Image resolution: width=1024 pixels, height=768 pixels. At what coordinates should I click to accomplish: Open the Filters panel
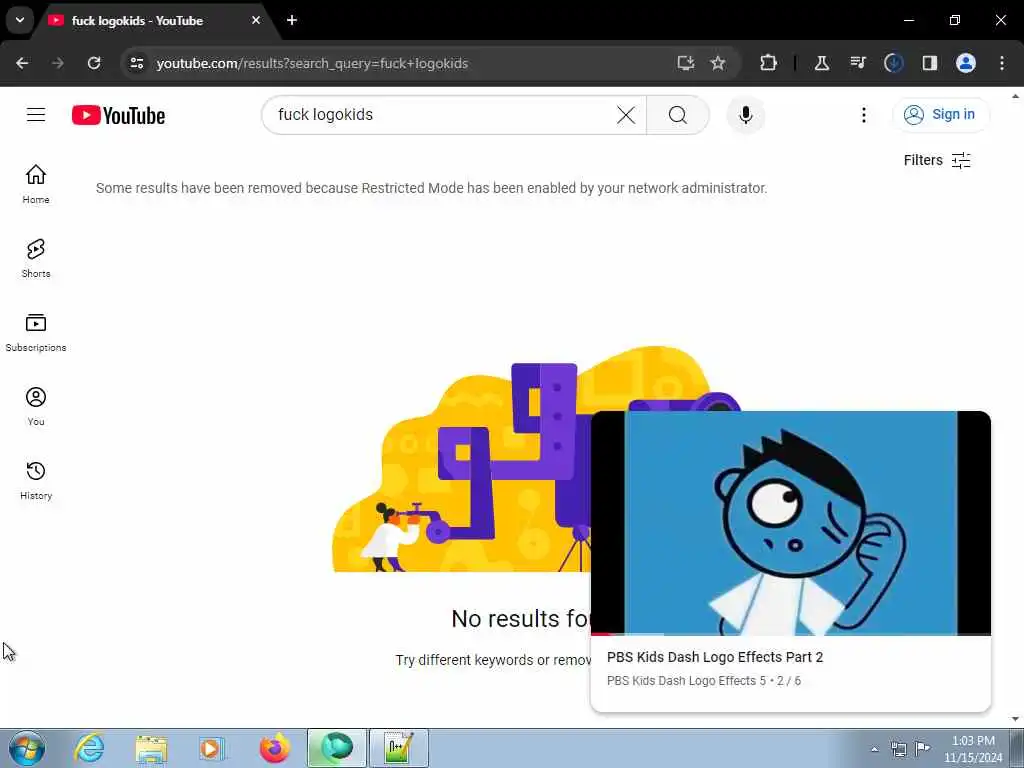click(x=937, y=160)
